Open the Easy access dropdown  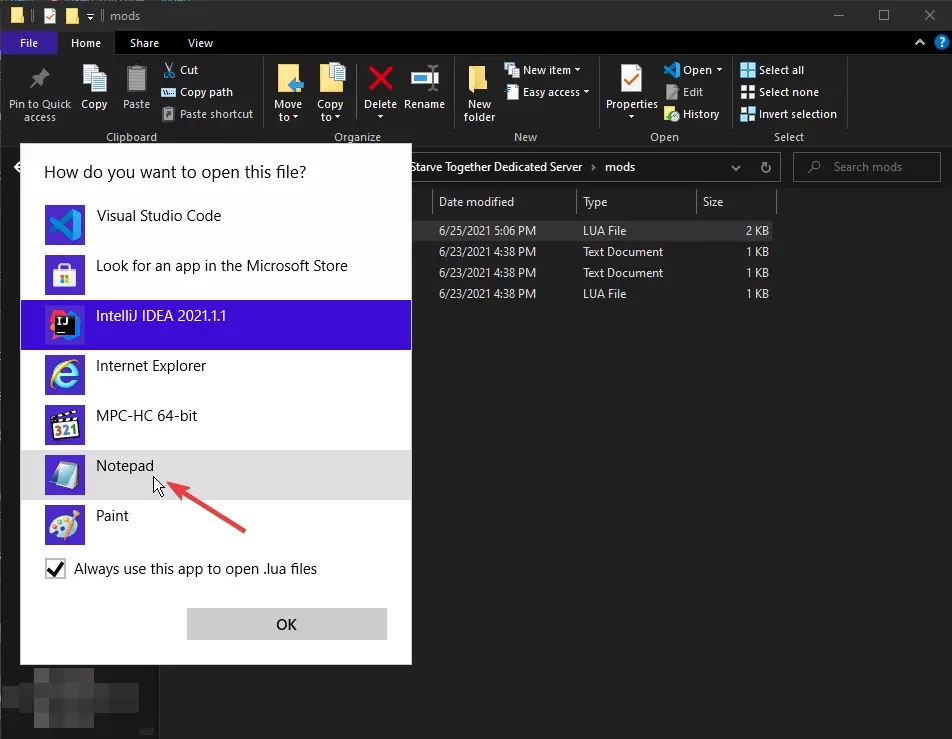coord(586,92)
